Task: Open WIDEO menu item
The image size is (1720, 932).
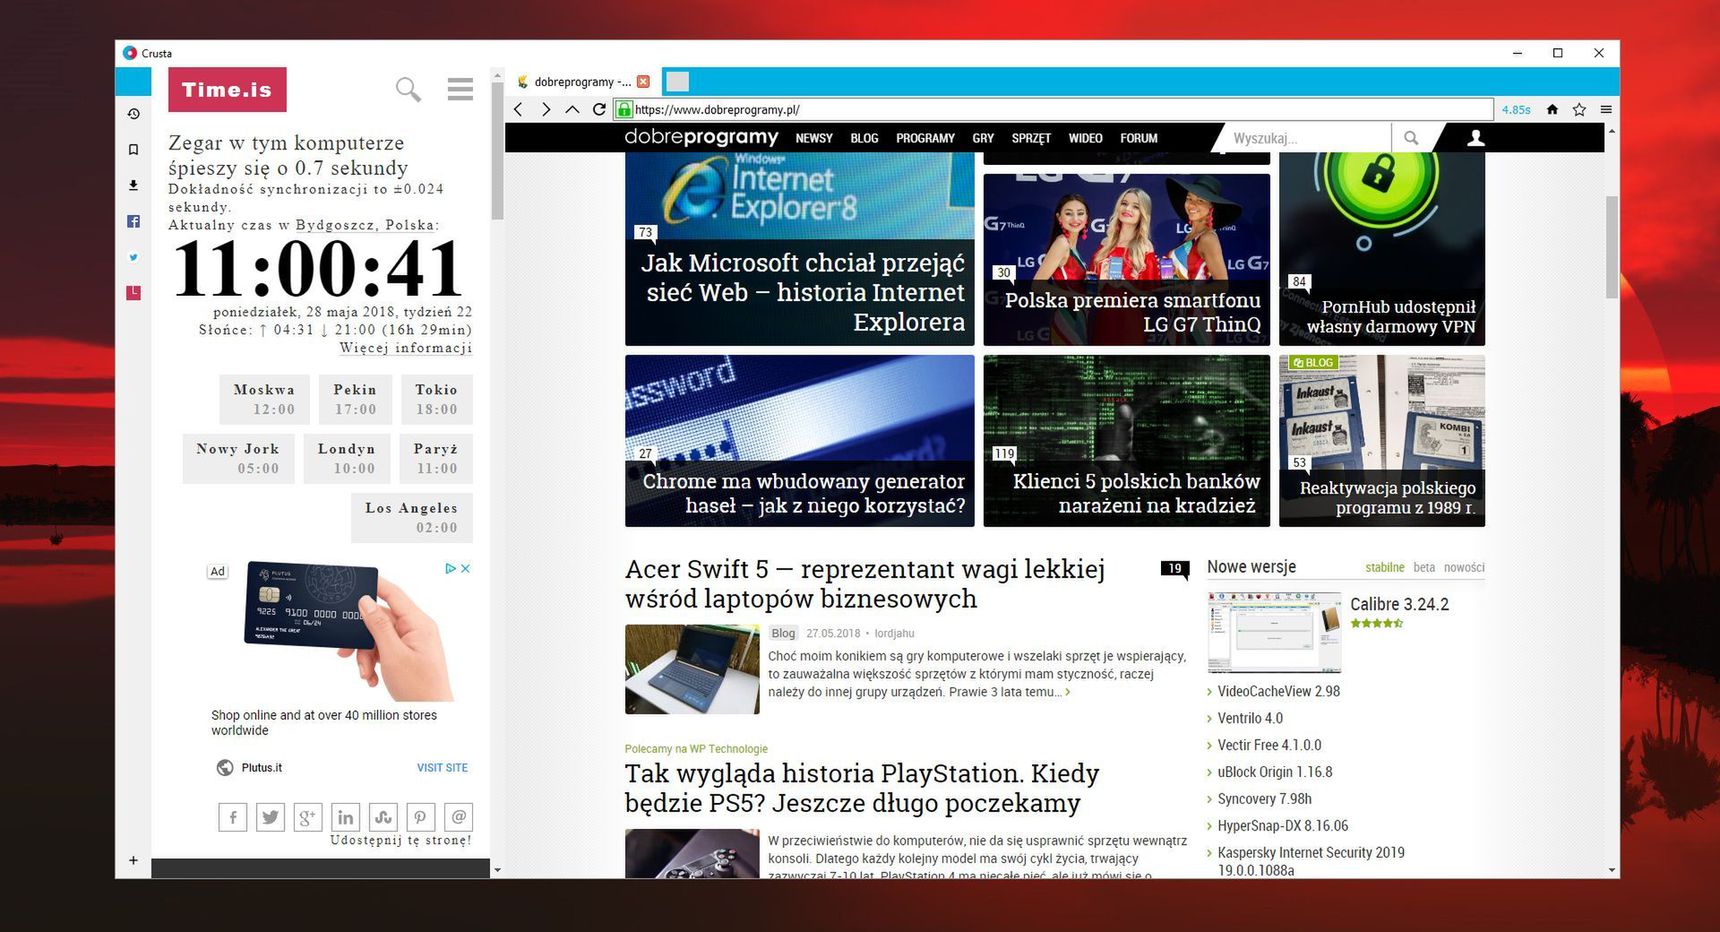Action: [1085, 138]
